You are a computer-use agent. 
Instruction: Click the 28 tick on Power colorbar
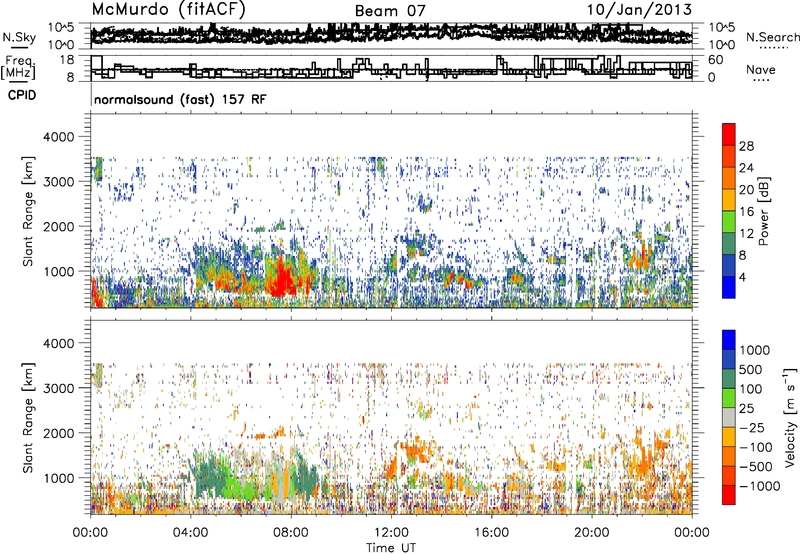746,146
